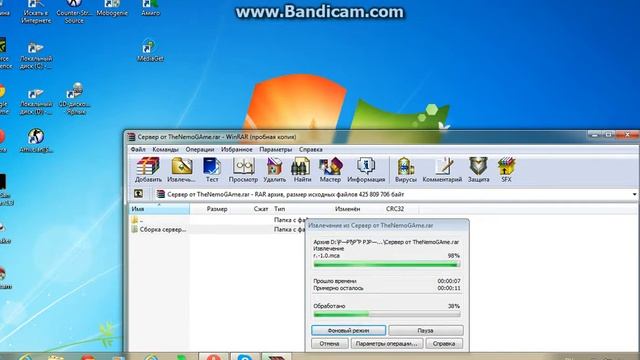Select Локальный диск (C) desktop shortcut
The height and width of the screenshot is (360, 640).
[x=36, y=56]
